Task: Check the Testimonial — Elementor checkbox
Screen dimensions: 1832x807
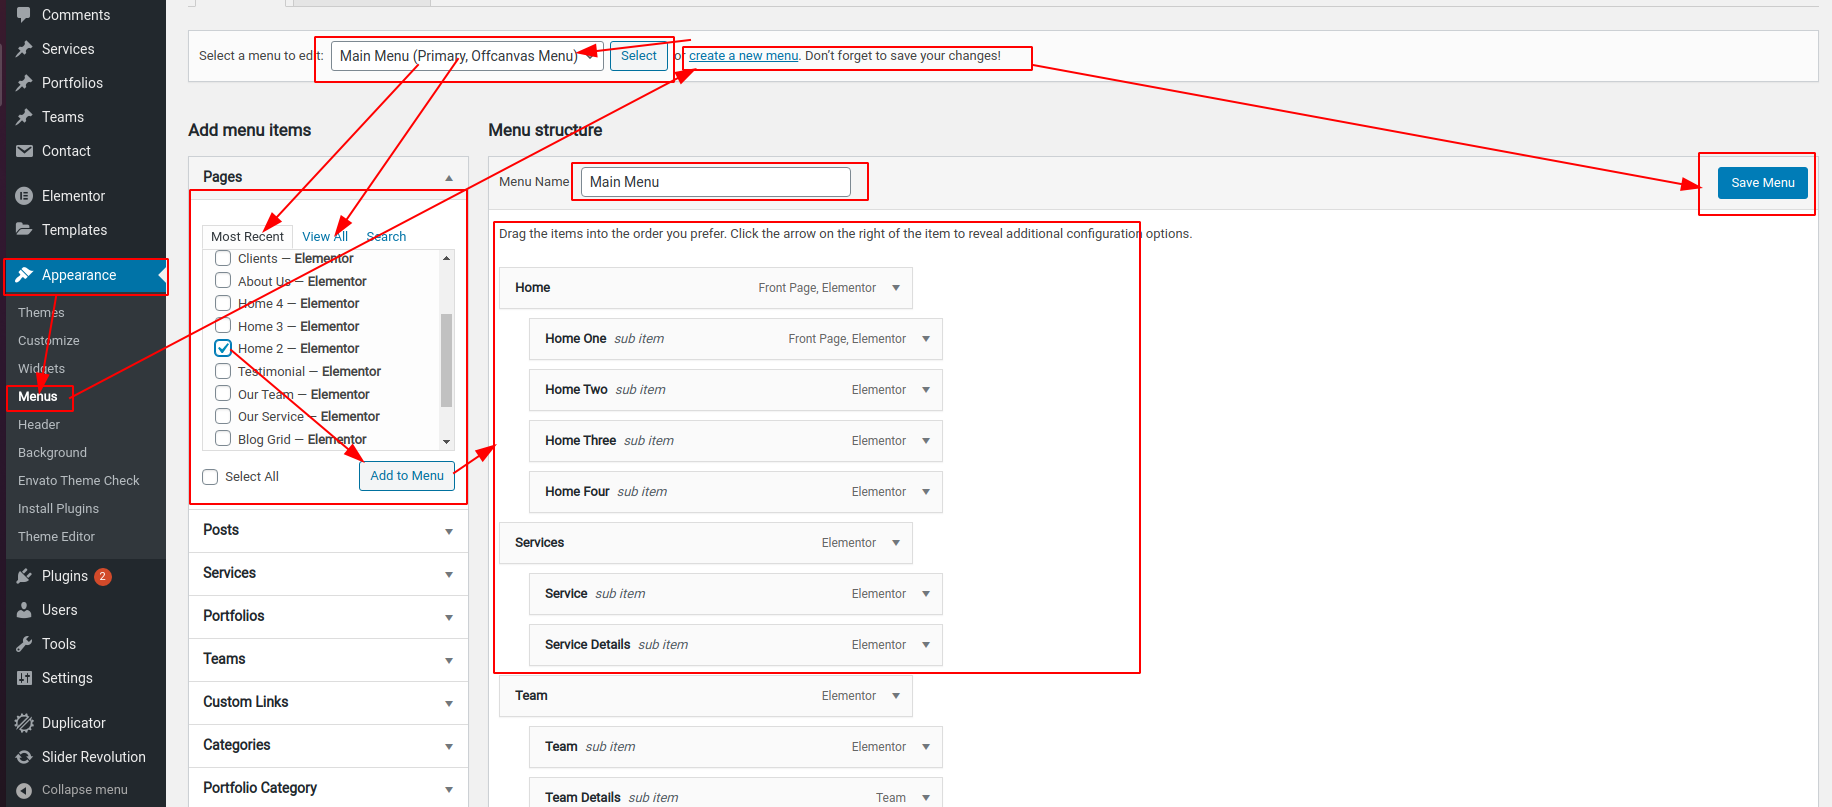Action: tap(223, 371)
